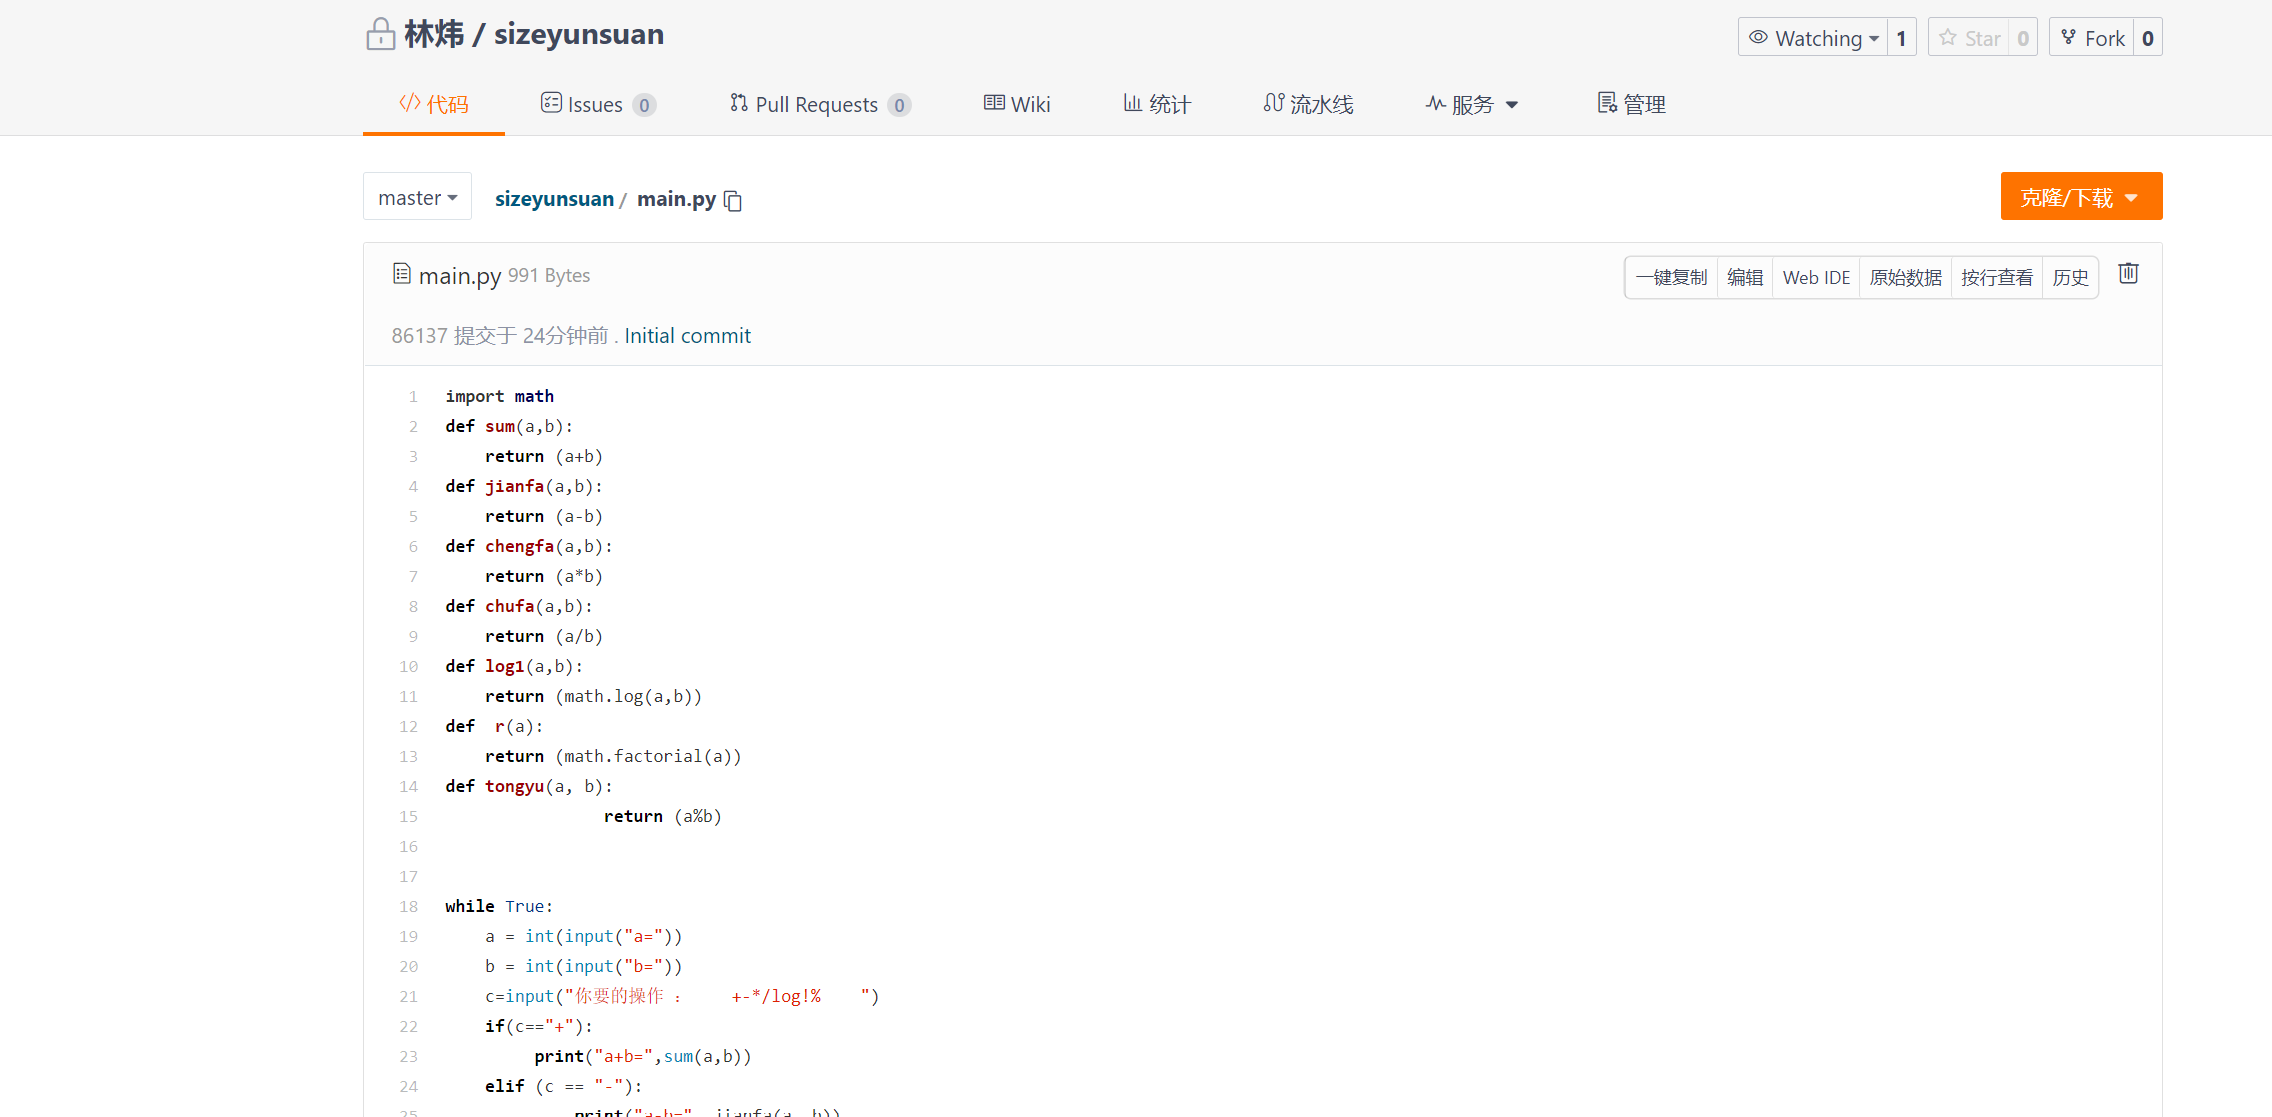Viewport: 2272px width, 1117px height.
Task: Click the lock icon beside repository name
Action: point(380,35)
